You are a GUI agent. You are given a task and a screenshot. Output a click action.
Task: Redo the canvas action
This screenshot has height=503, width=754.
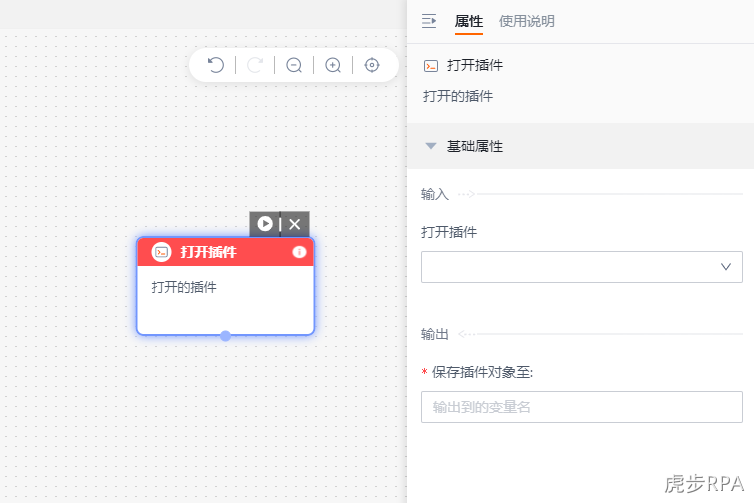pyautogui.click(x=255, y=65)
